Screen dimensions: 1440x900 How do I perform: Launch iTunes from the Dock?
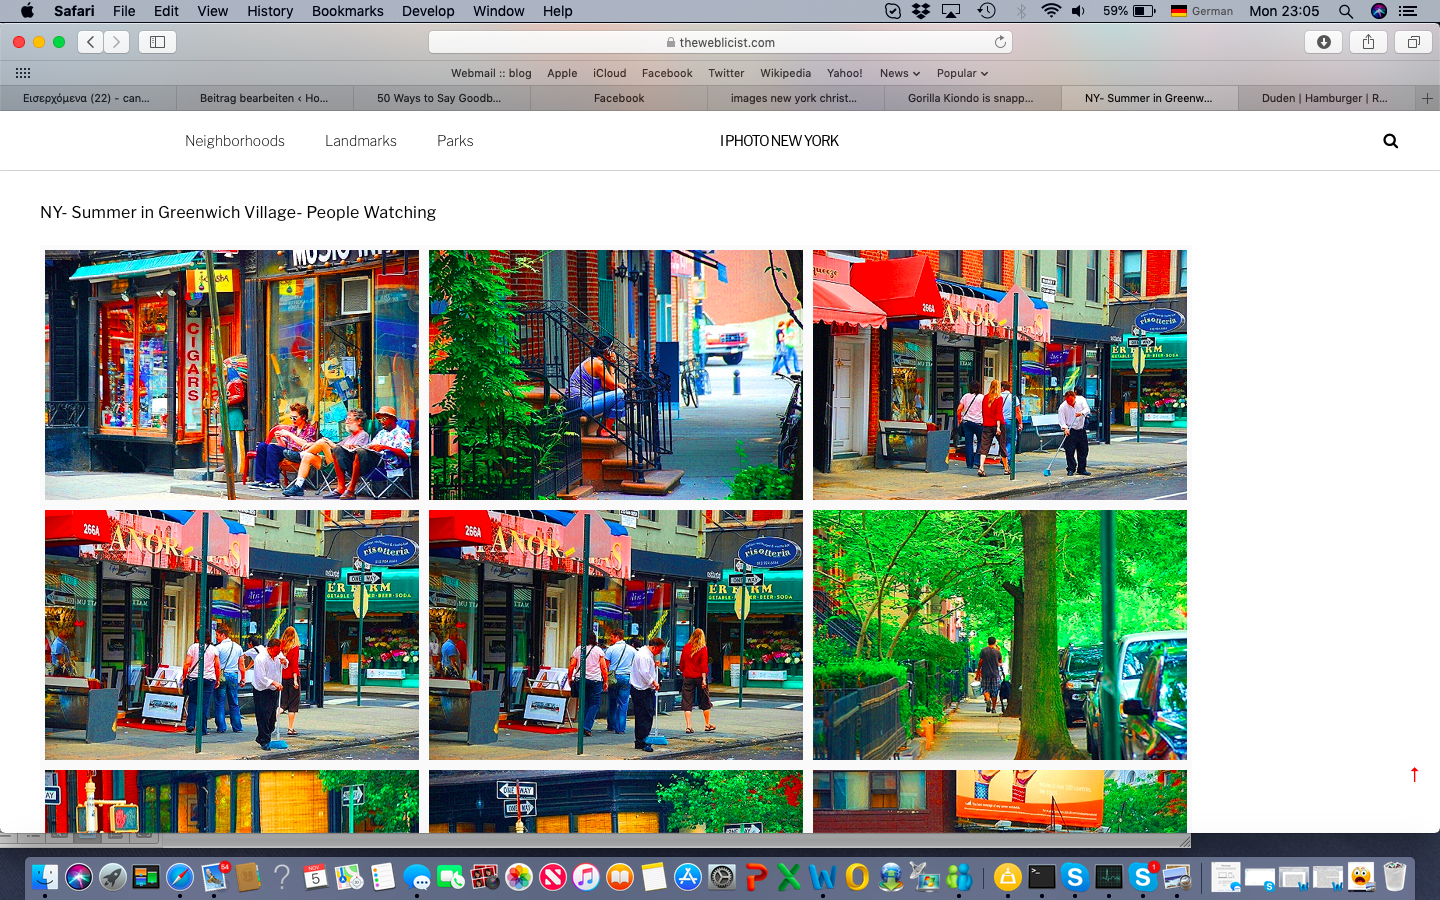click(x=586, y=877)
